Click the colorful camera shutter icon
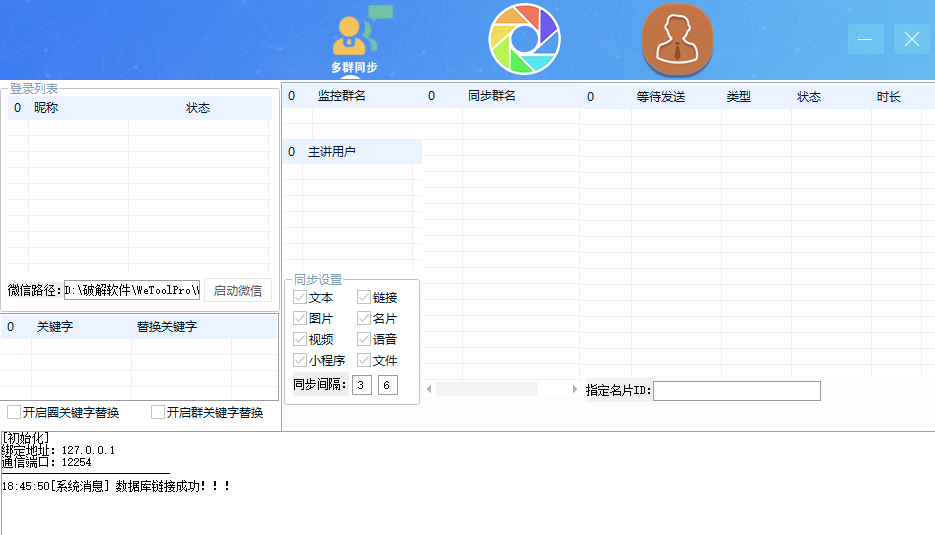The image size is (935, 535). tap(524, 39)
